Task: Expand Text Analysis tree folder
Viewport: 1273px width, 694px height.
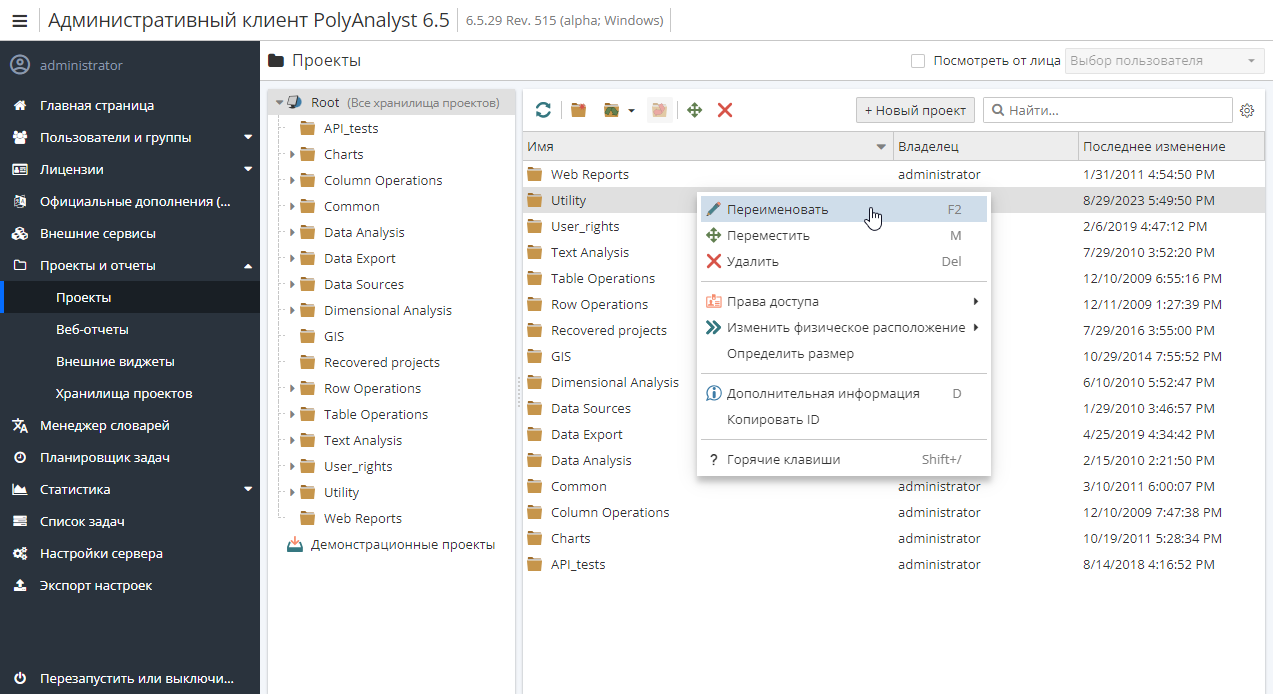Action: [x=292, y=440]
